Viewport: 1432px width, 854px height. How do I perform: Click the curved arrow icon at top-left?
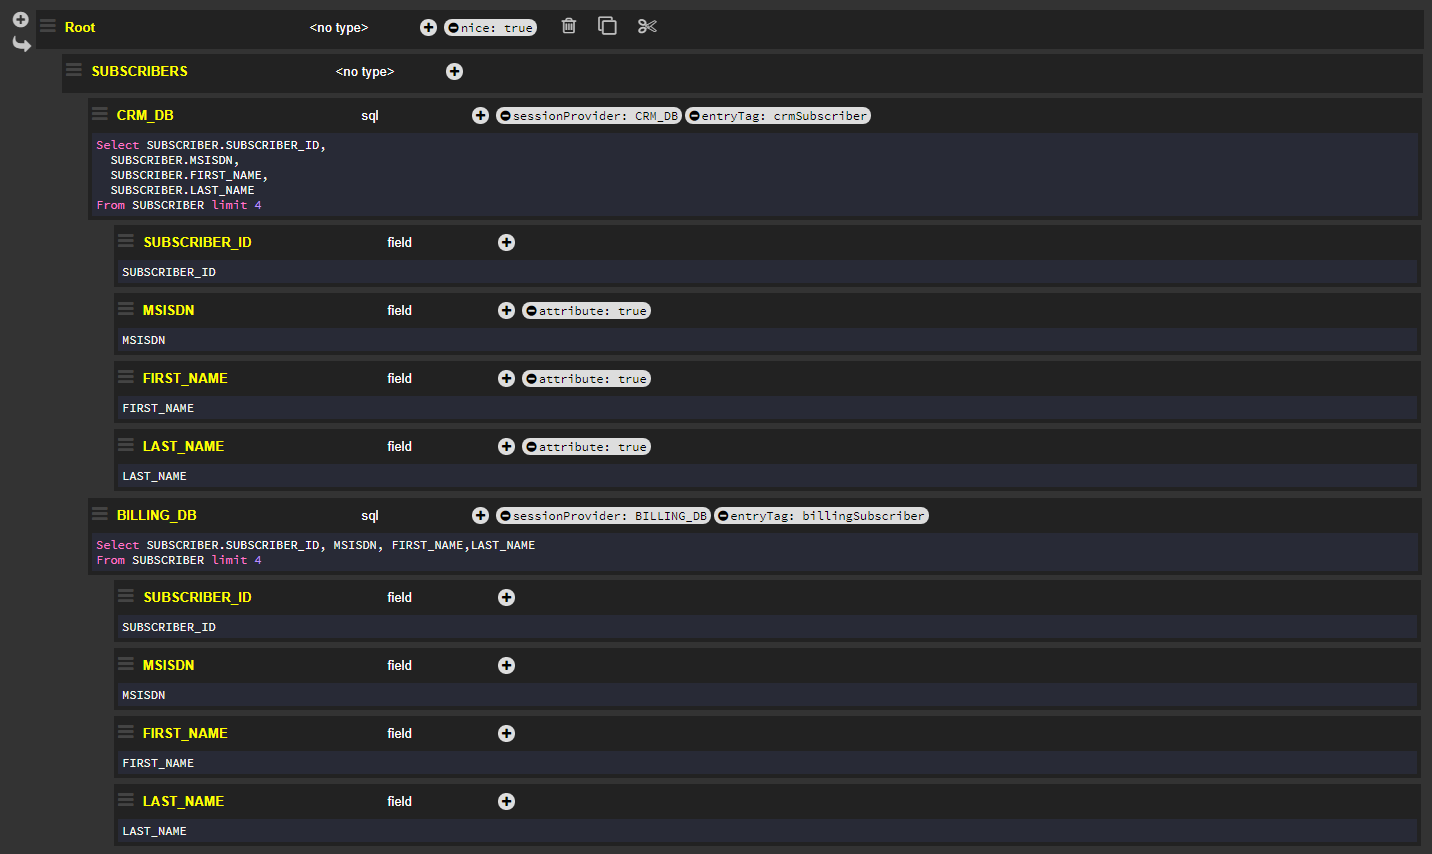point(21,44)
